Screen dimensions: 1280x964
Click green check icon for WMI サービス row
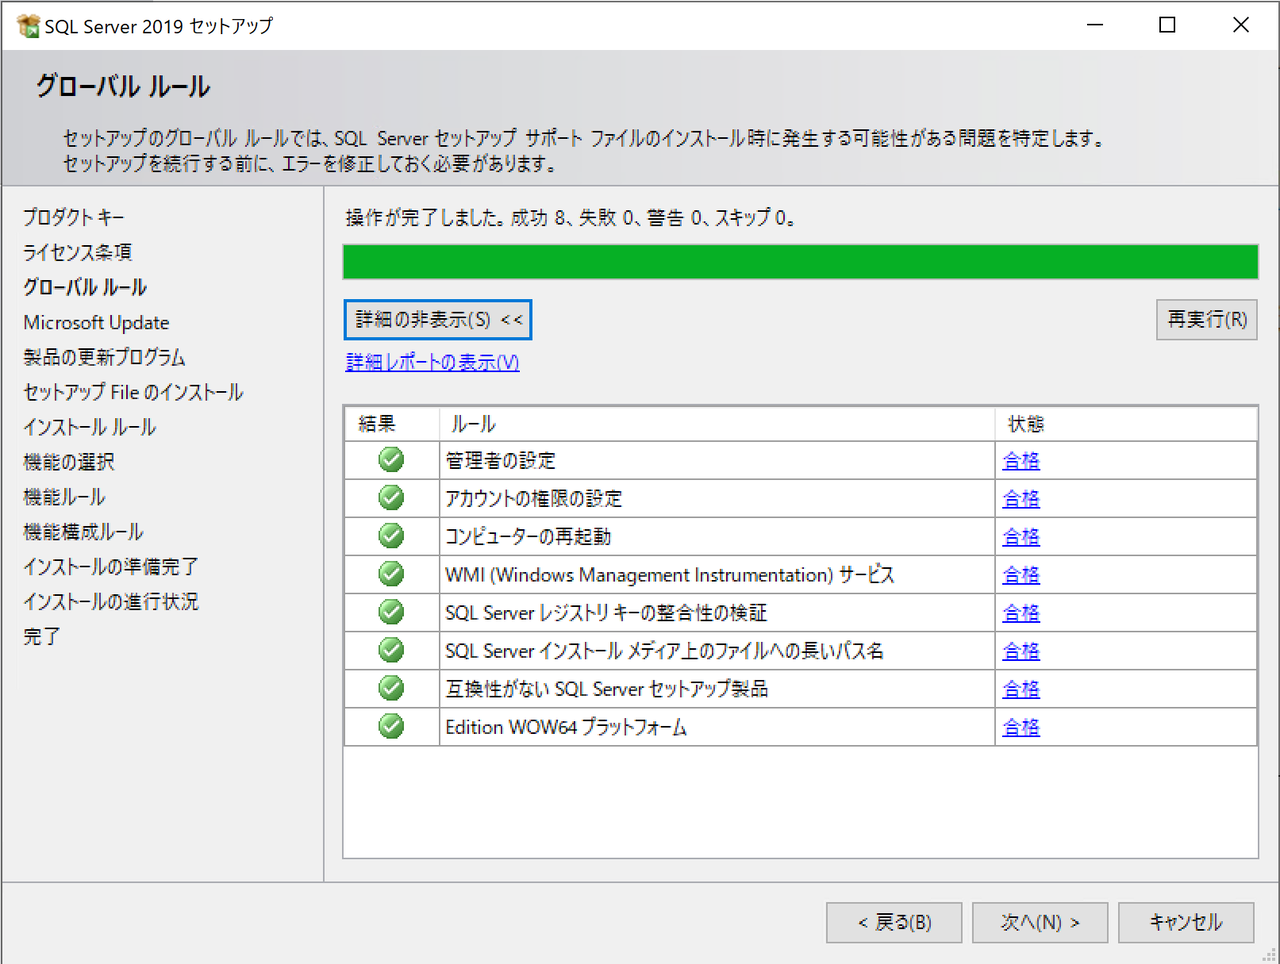pos(391,574)
